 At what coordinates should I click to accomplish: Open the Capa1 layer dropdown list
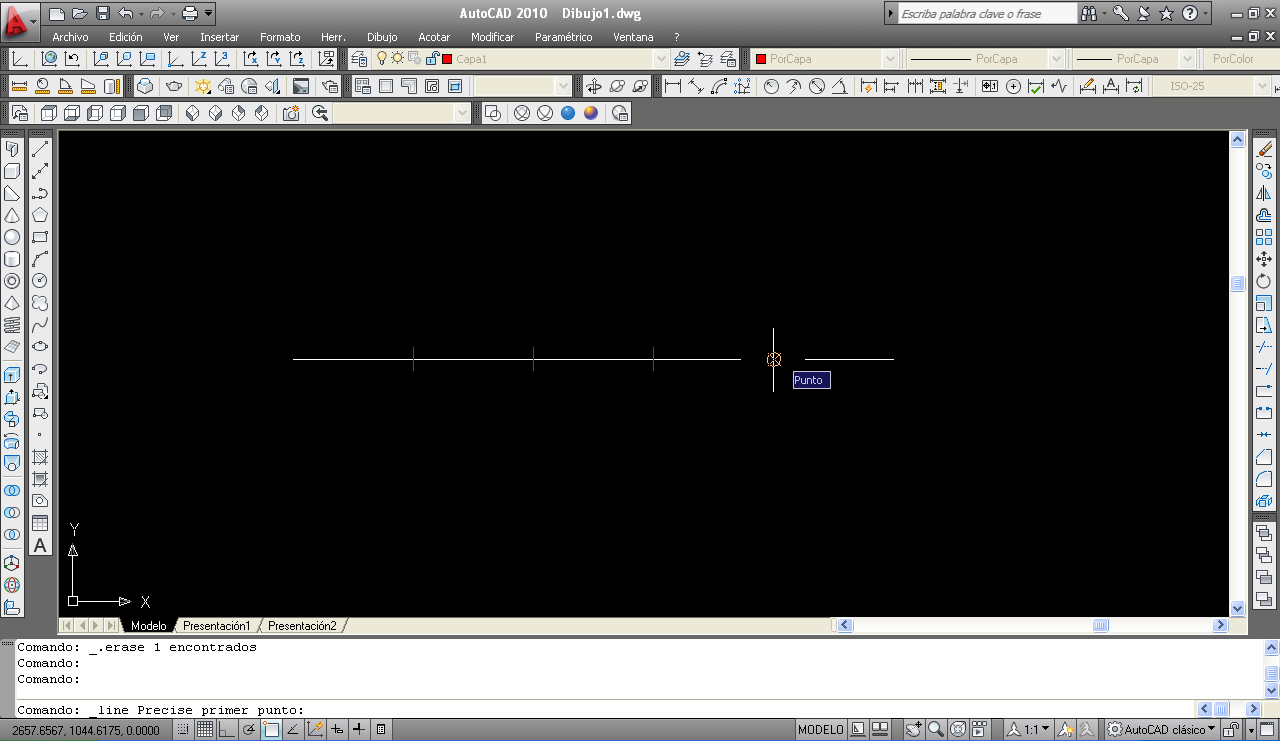[x=662, y=59]
